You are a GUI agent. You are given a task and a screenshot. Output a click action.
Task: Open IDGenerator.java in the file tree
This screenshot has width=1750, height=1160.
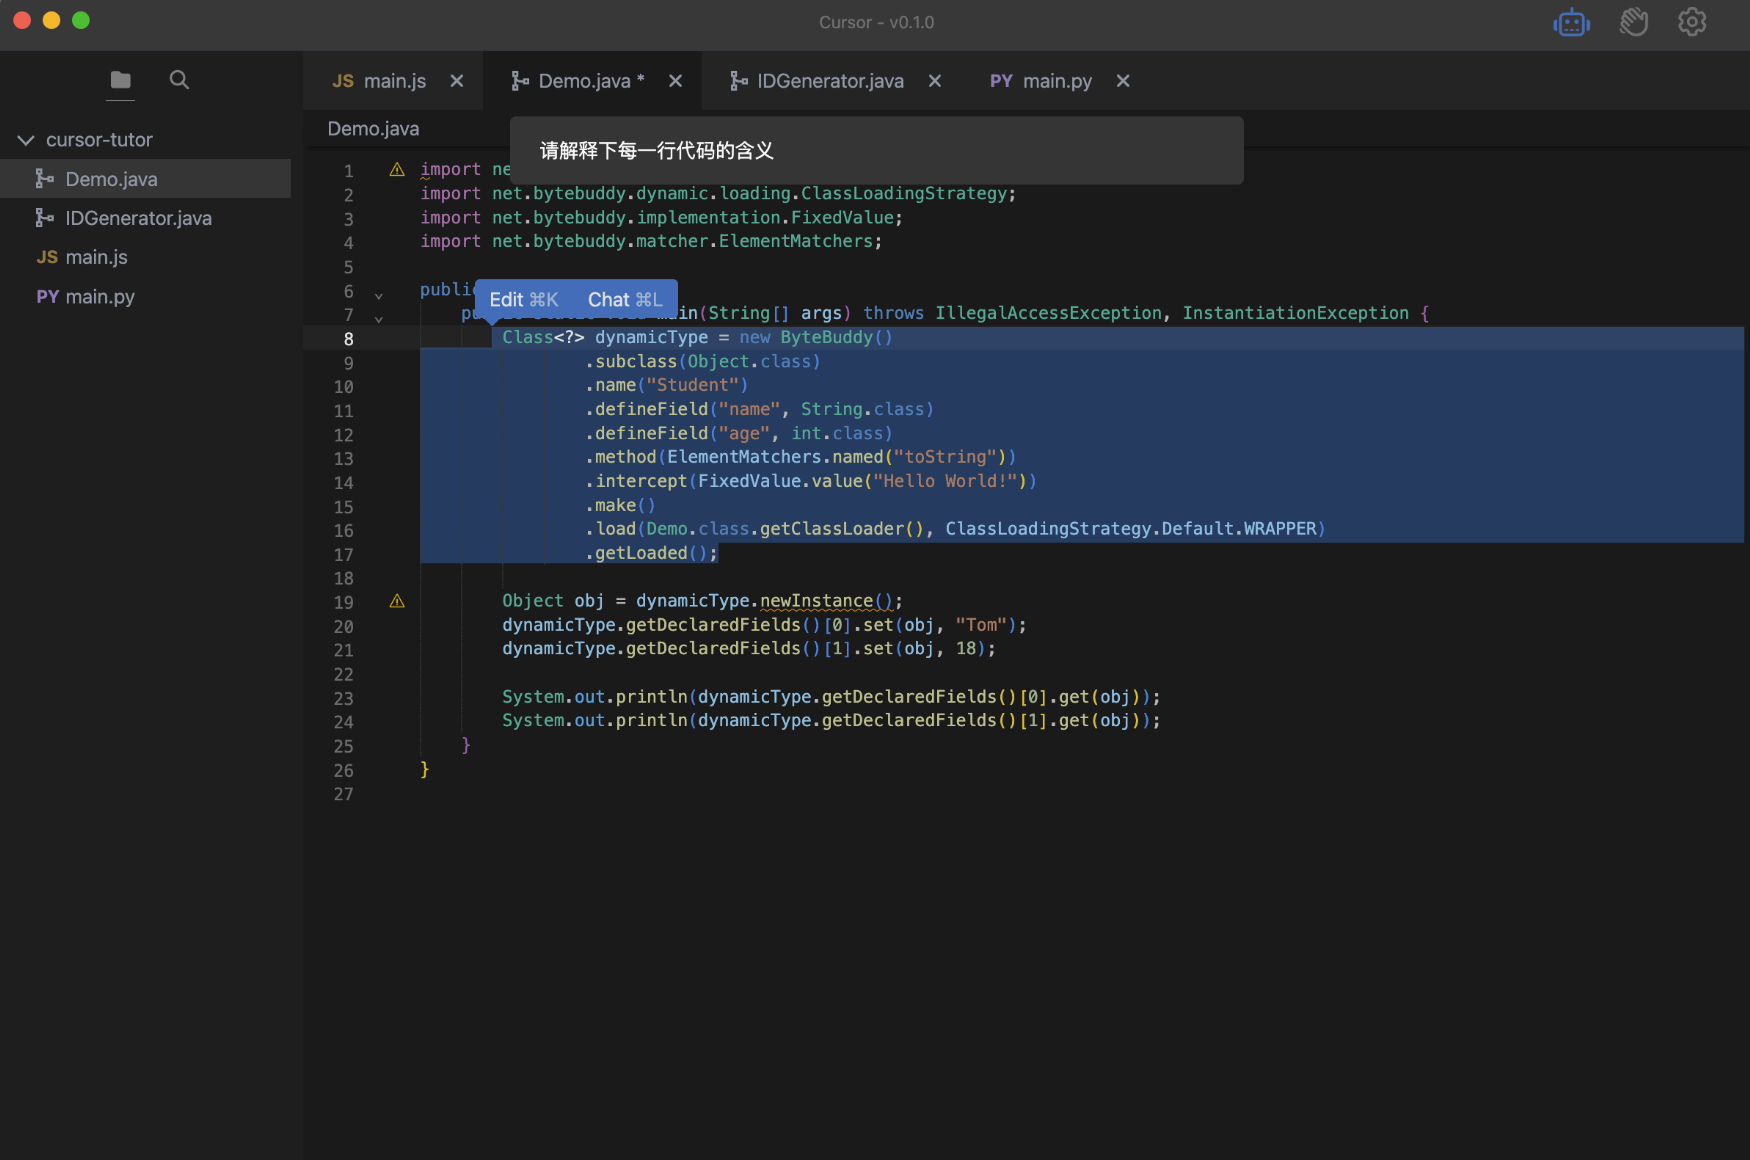146,218
